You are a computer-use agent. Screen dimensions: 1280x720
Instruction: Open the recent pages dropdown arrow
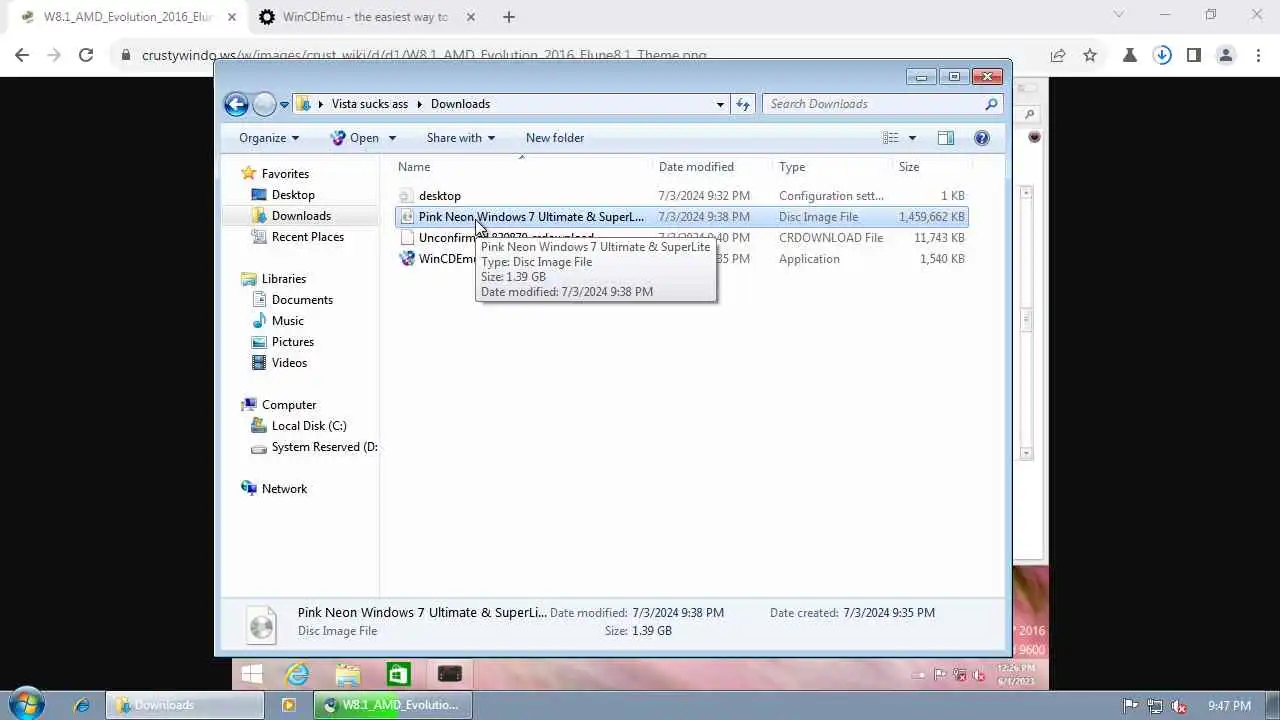(285, 104)
